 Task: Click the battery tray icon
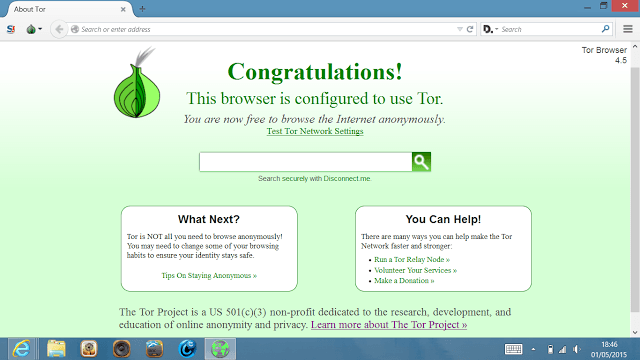point(550,349)
